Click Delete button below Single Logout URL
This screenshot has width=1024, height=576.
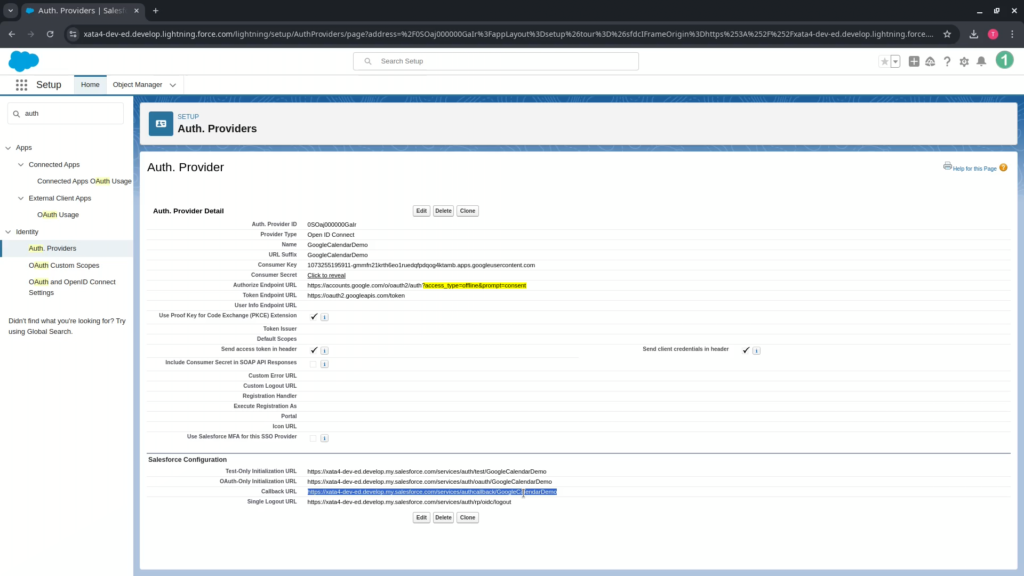(443, 517)
